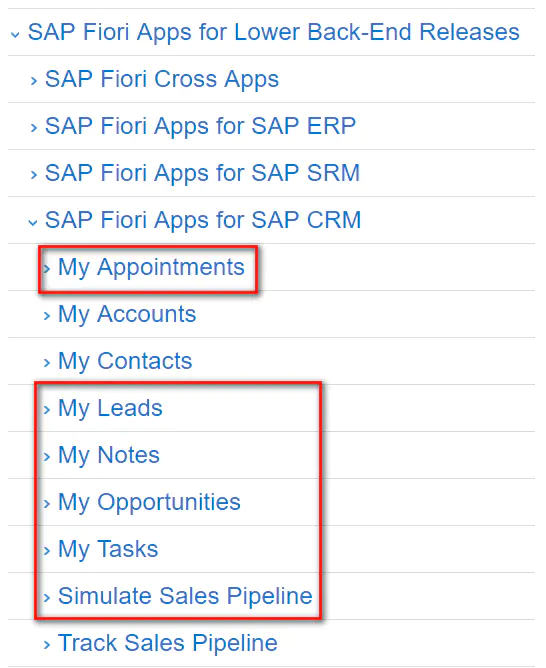The height and width of the screenshot is (668, 546).
Task: Expand SAP Fiori Apps for SAP SRM chevron
Action: pos(34,174)
